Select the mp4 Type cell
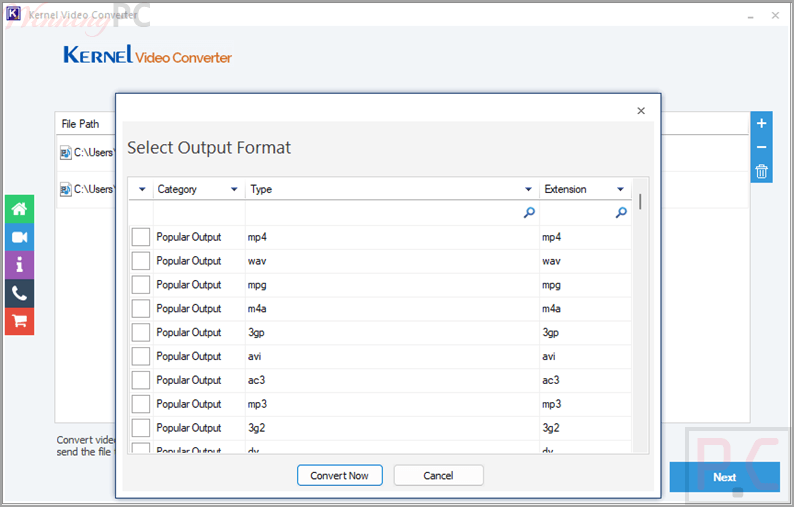This screenshot has width=794, height=507. [x=392, y=237]
